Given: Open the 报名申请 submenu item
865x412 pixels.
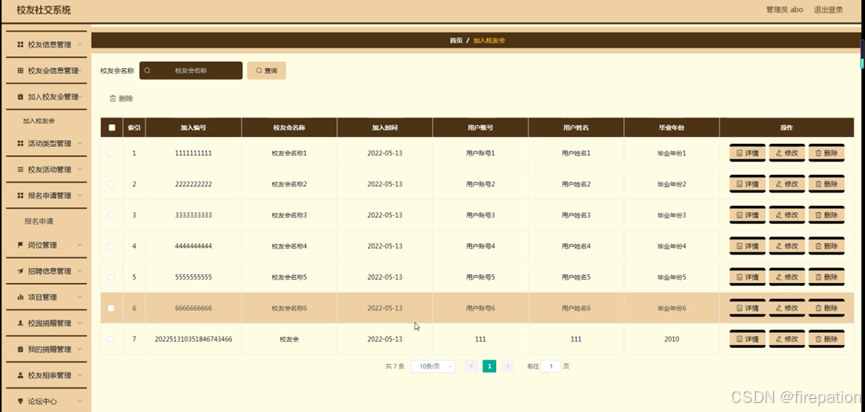Looking at the screenshot, I should pos(39,221).
